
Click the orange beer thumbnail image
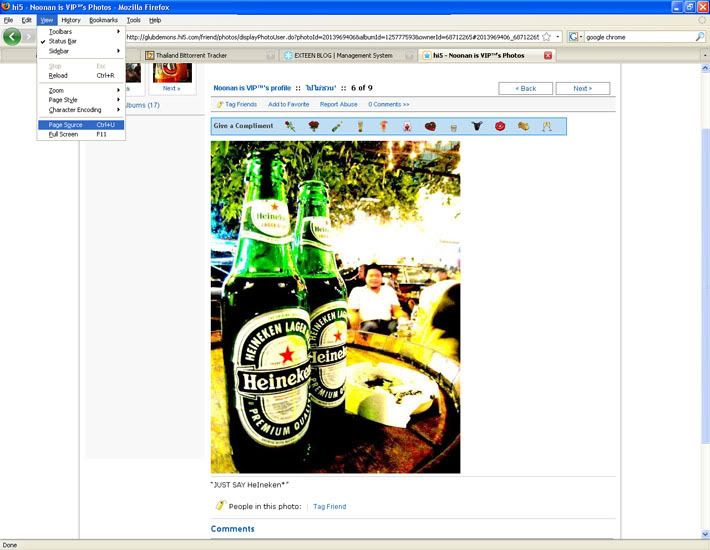point(172,73)
